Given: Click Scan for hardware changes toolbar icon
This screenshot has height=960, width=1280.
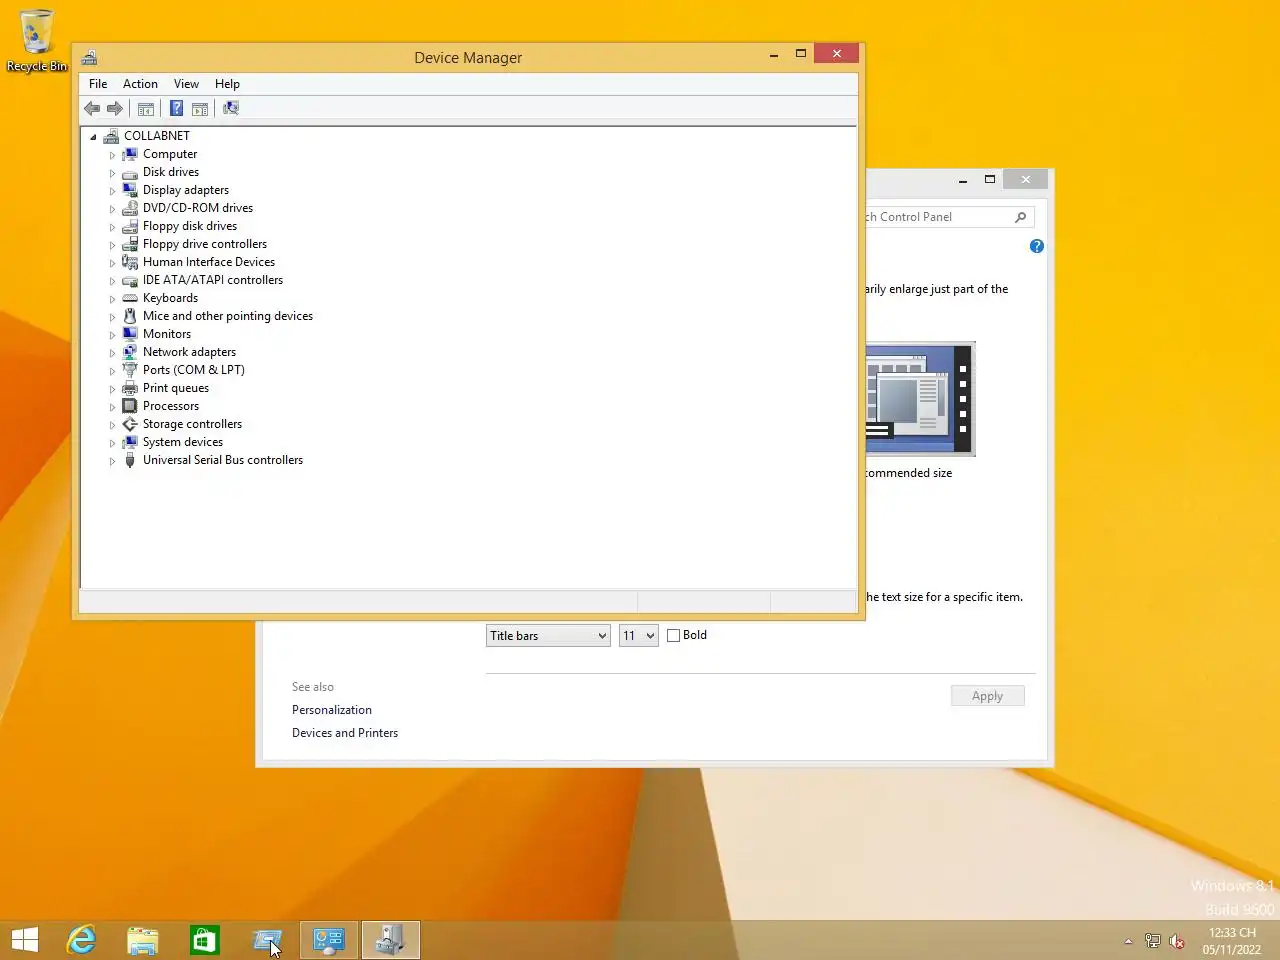Looking at the screenshot, I should [x=231, y=108].
